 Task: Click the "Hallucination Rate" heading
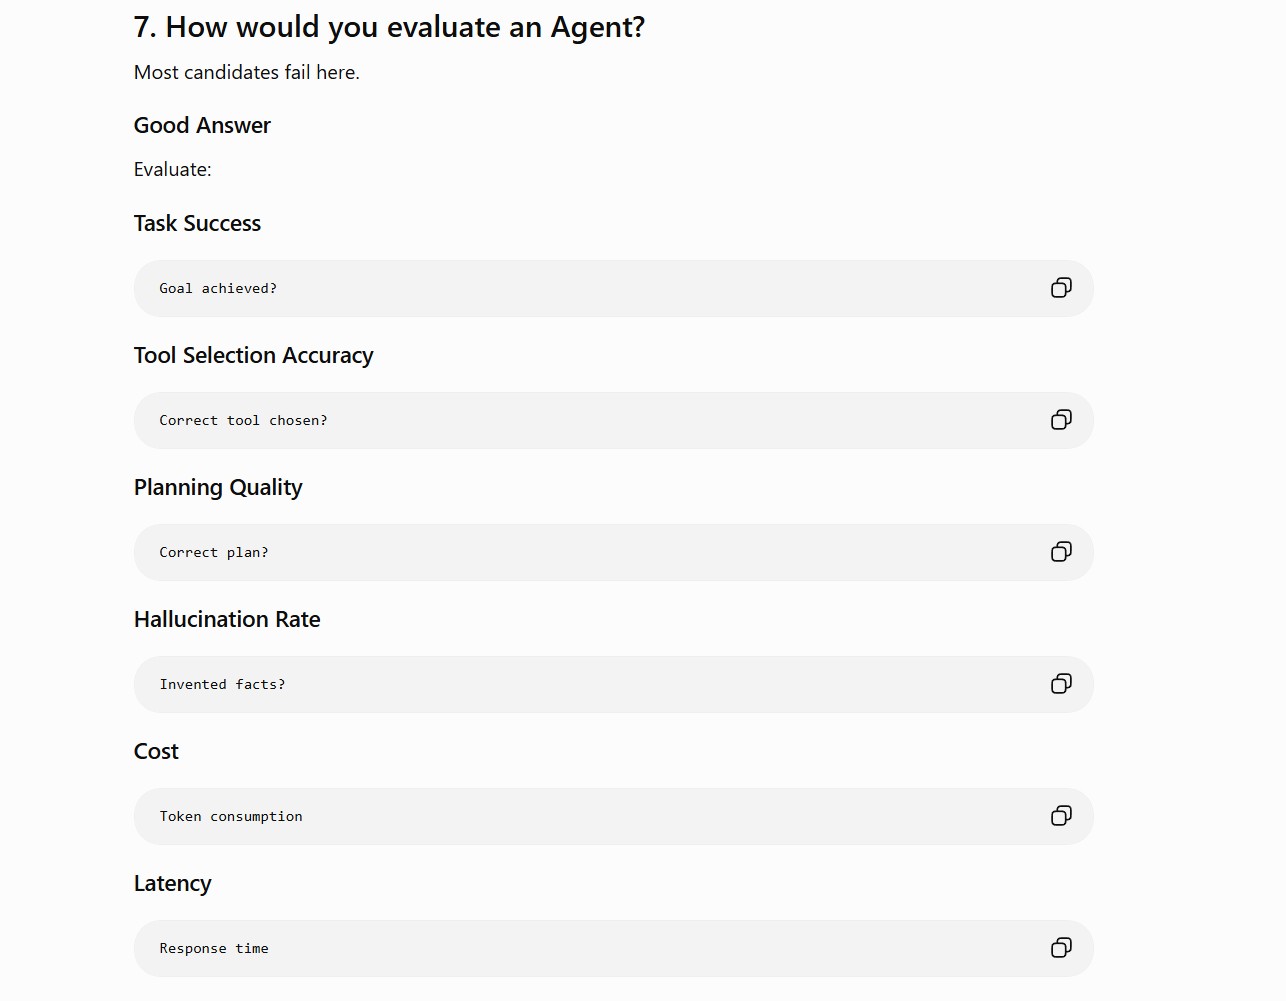(227, 619)
